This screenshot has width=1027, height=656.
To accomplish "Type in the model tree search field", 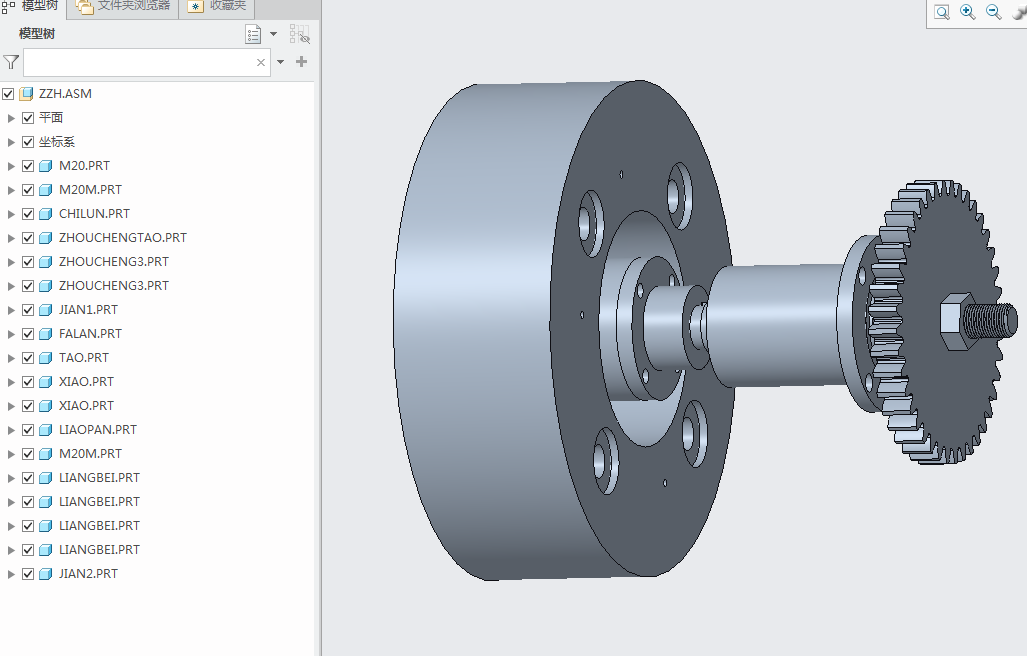I will tap(147, 62).
